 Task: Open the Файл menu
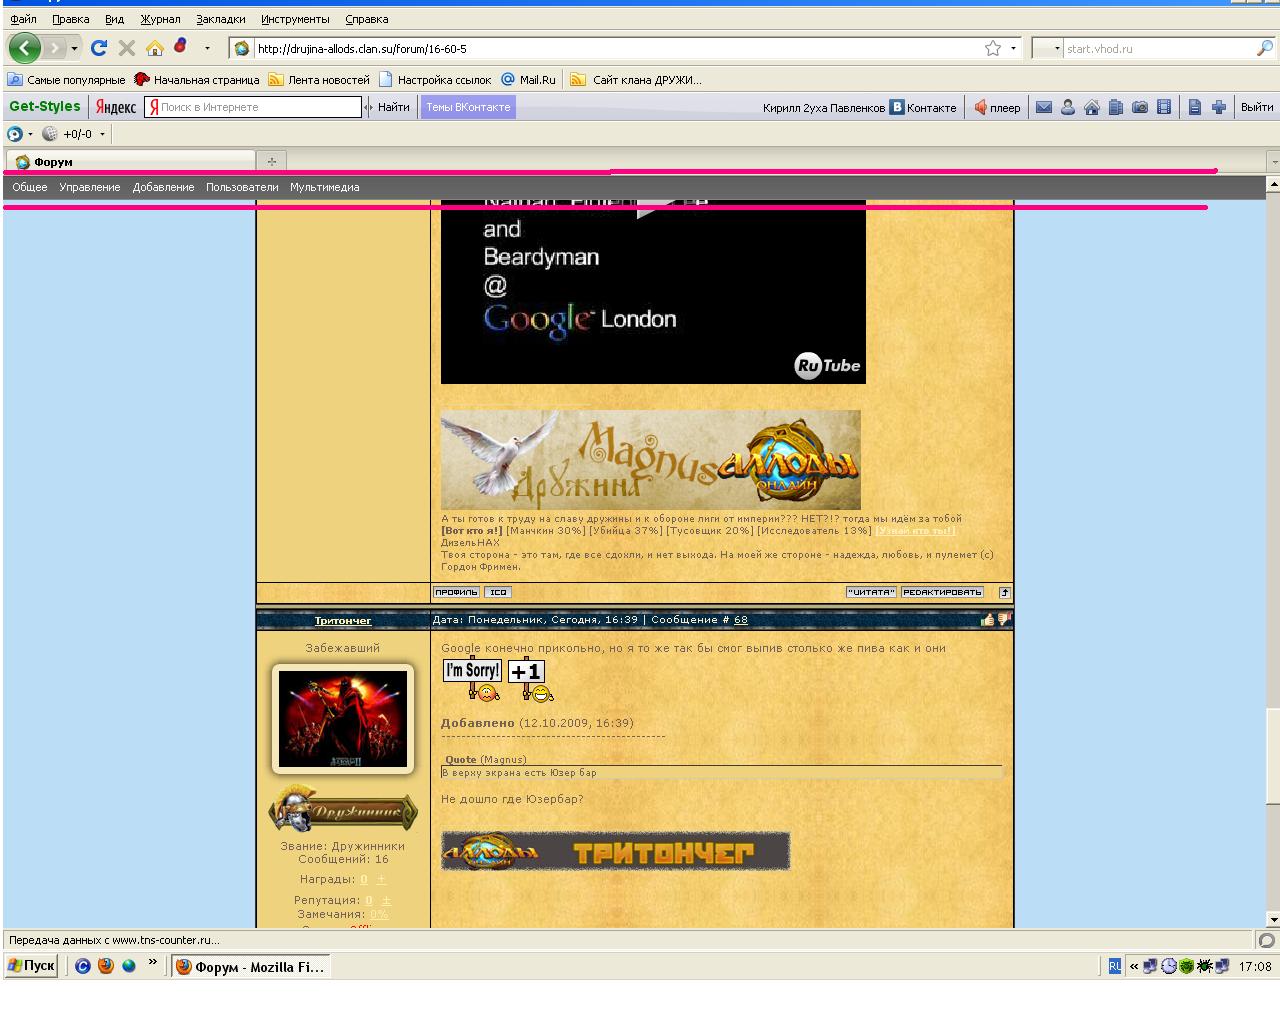coord(23,19)
